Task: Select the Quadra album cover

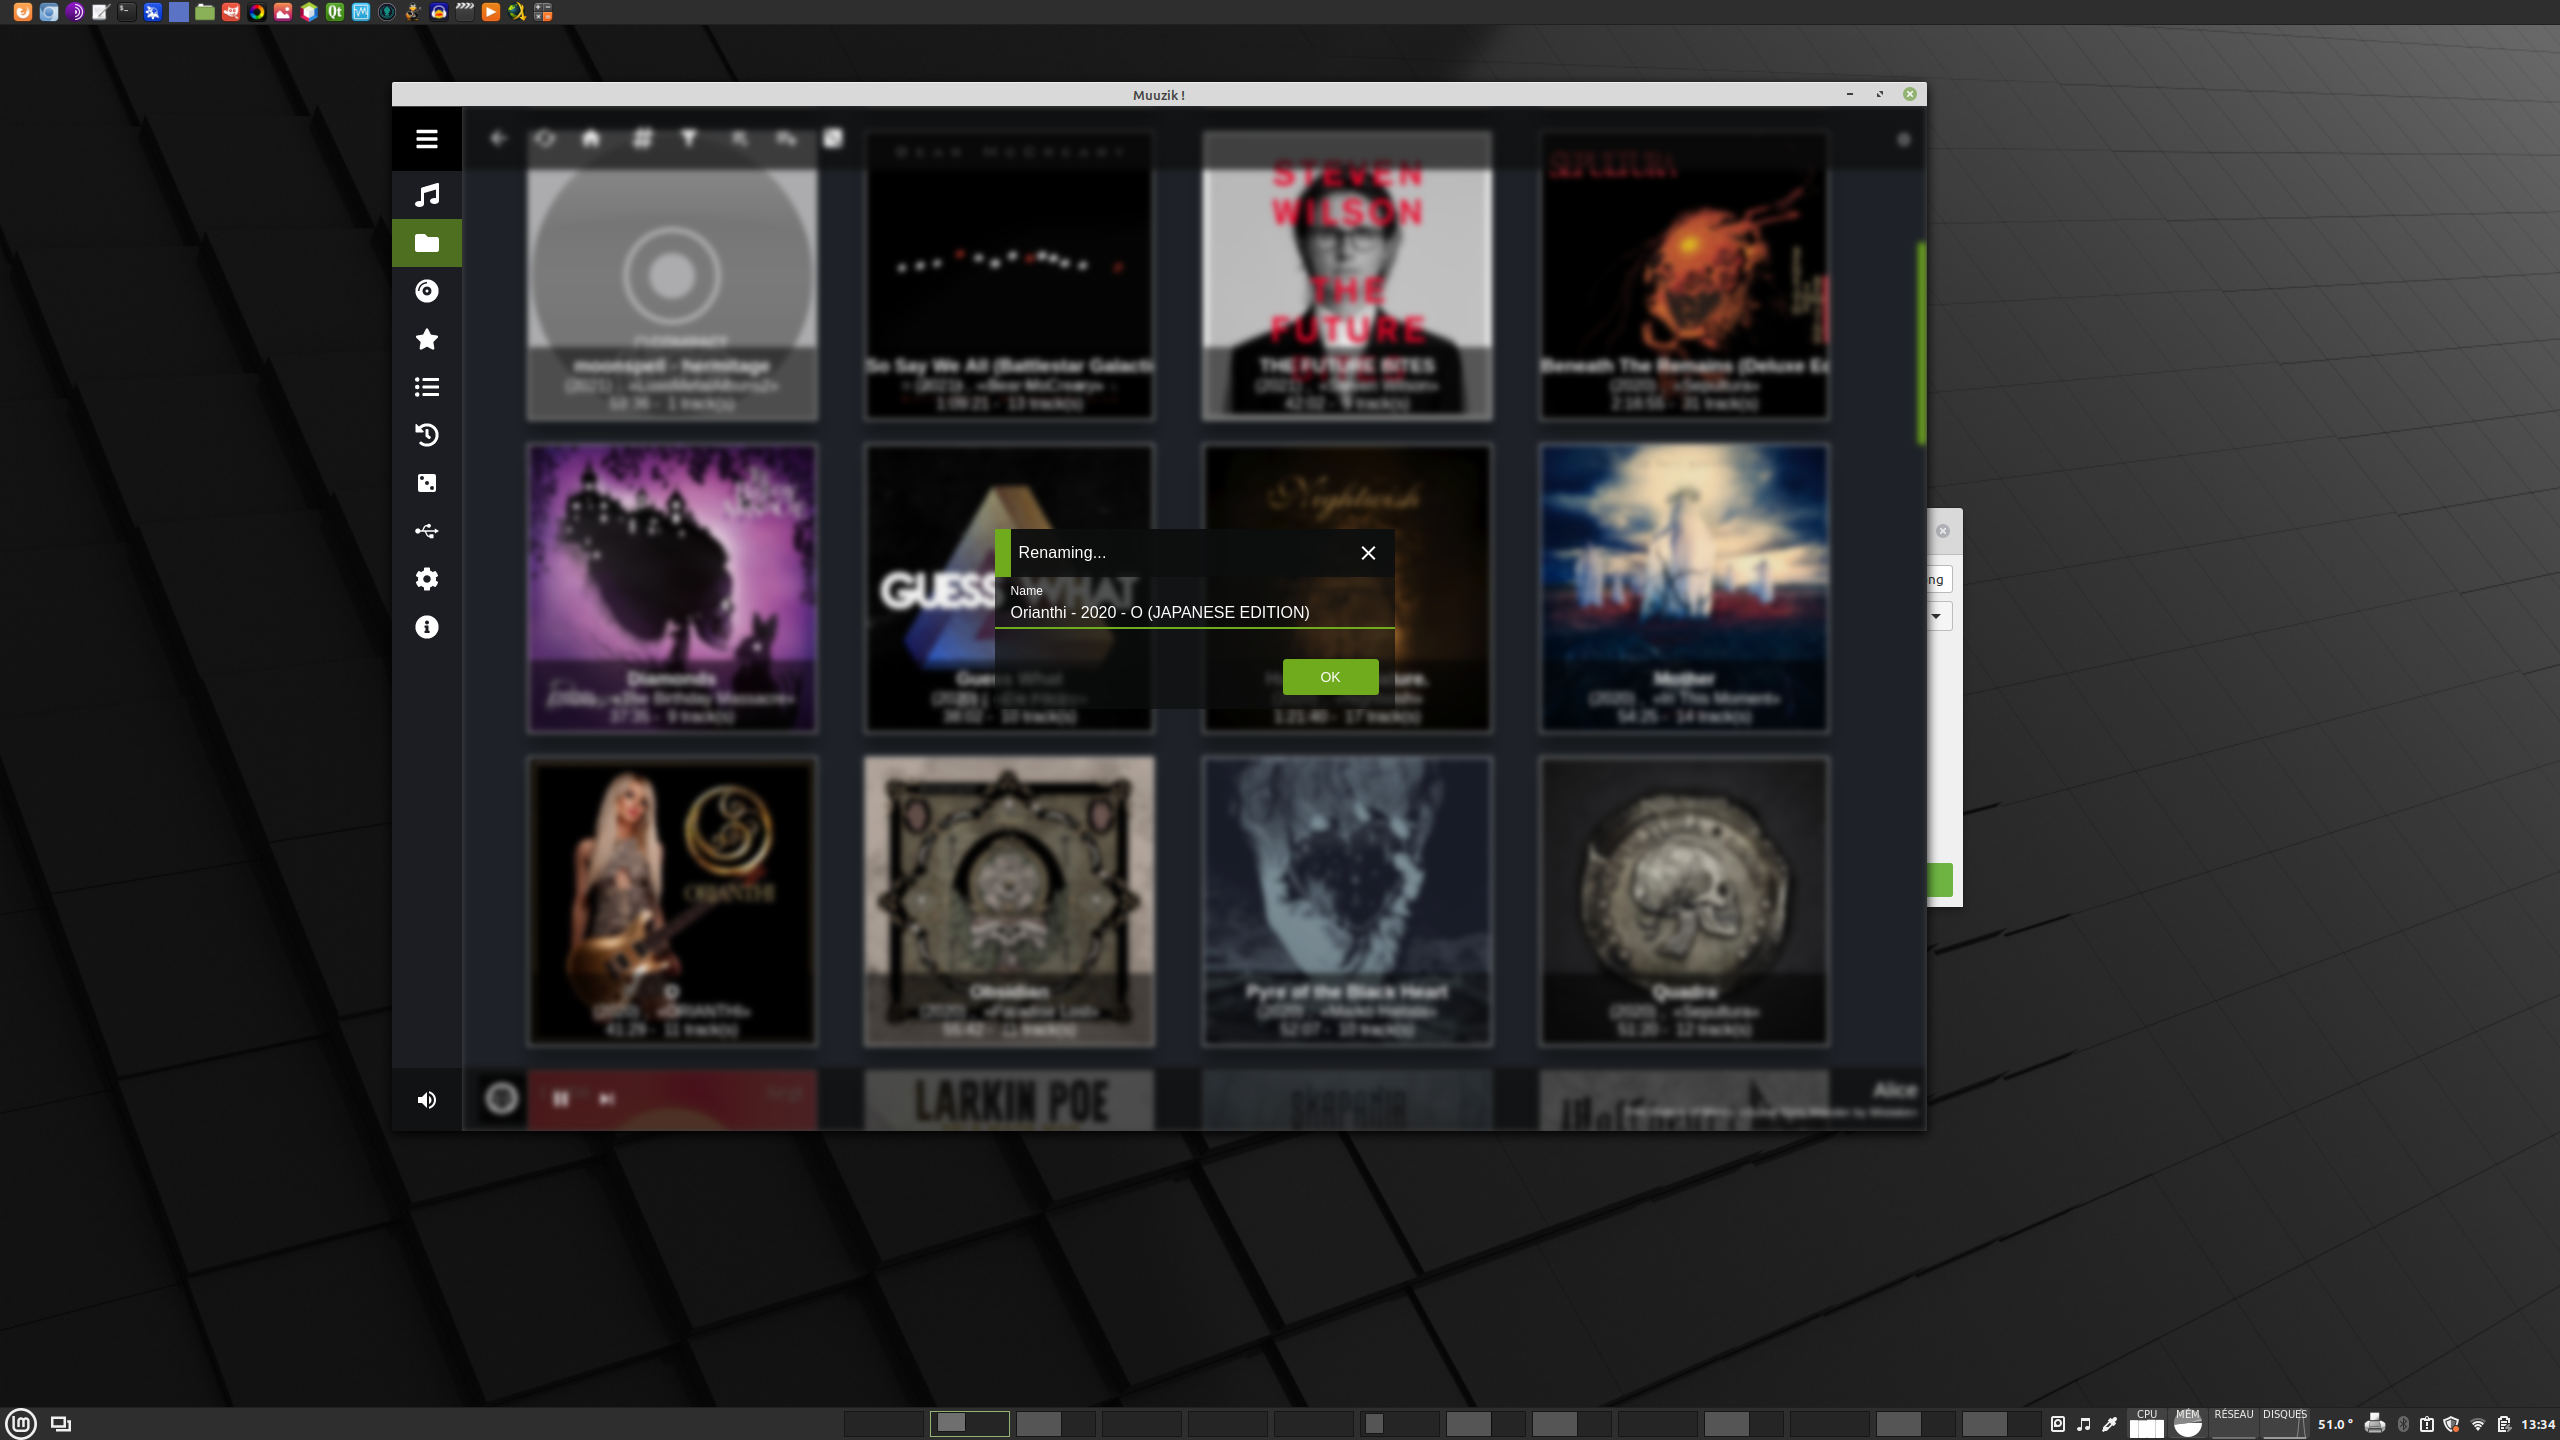Action: click(1684, 901)
